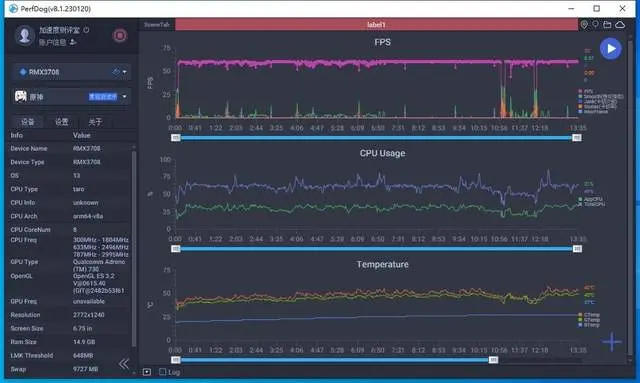Maximize the PerfDog window
This screenshot has width=640, height=383.
point(597,8)
